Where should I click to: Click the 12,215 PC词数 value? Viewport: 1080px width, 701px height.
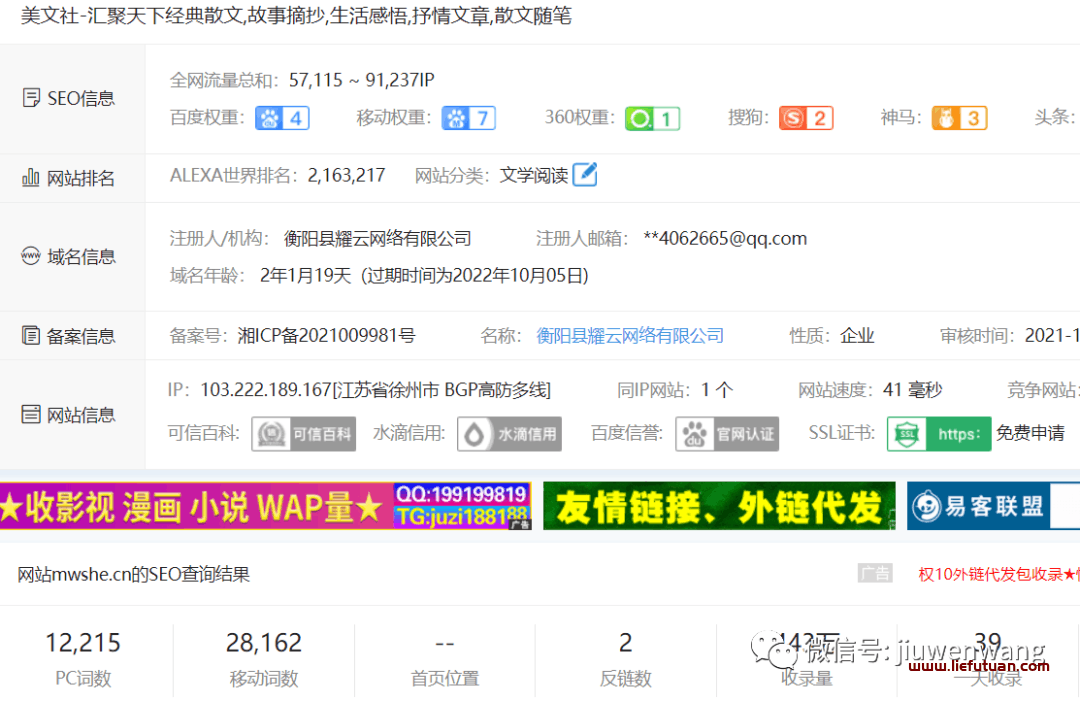point(83,642)
